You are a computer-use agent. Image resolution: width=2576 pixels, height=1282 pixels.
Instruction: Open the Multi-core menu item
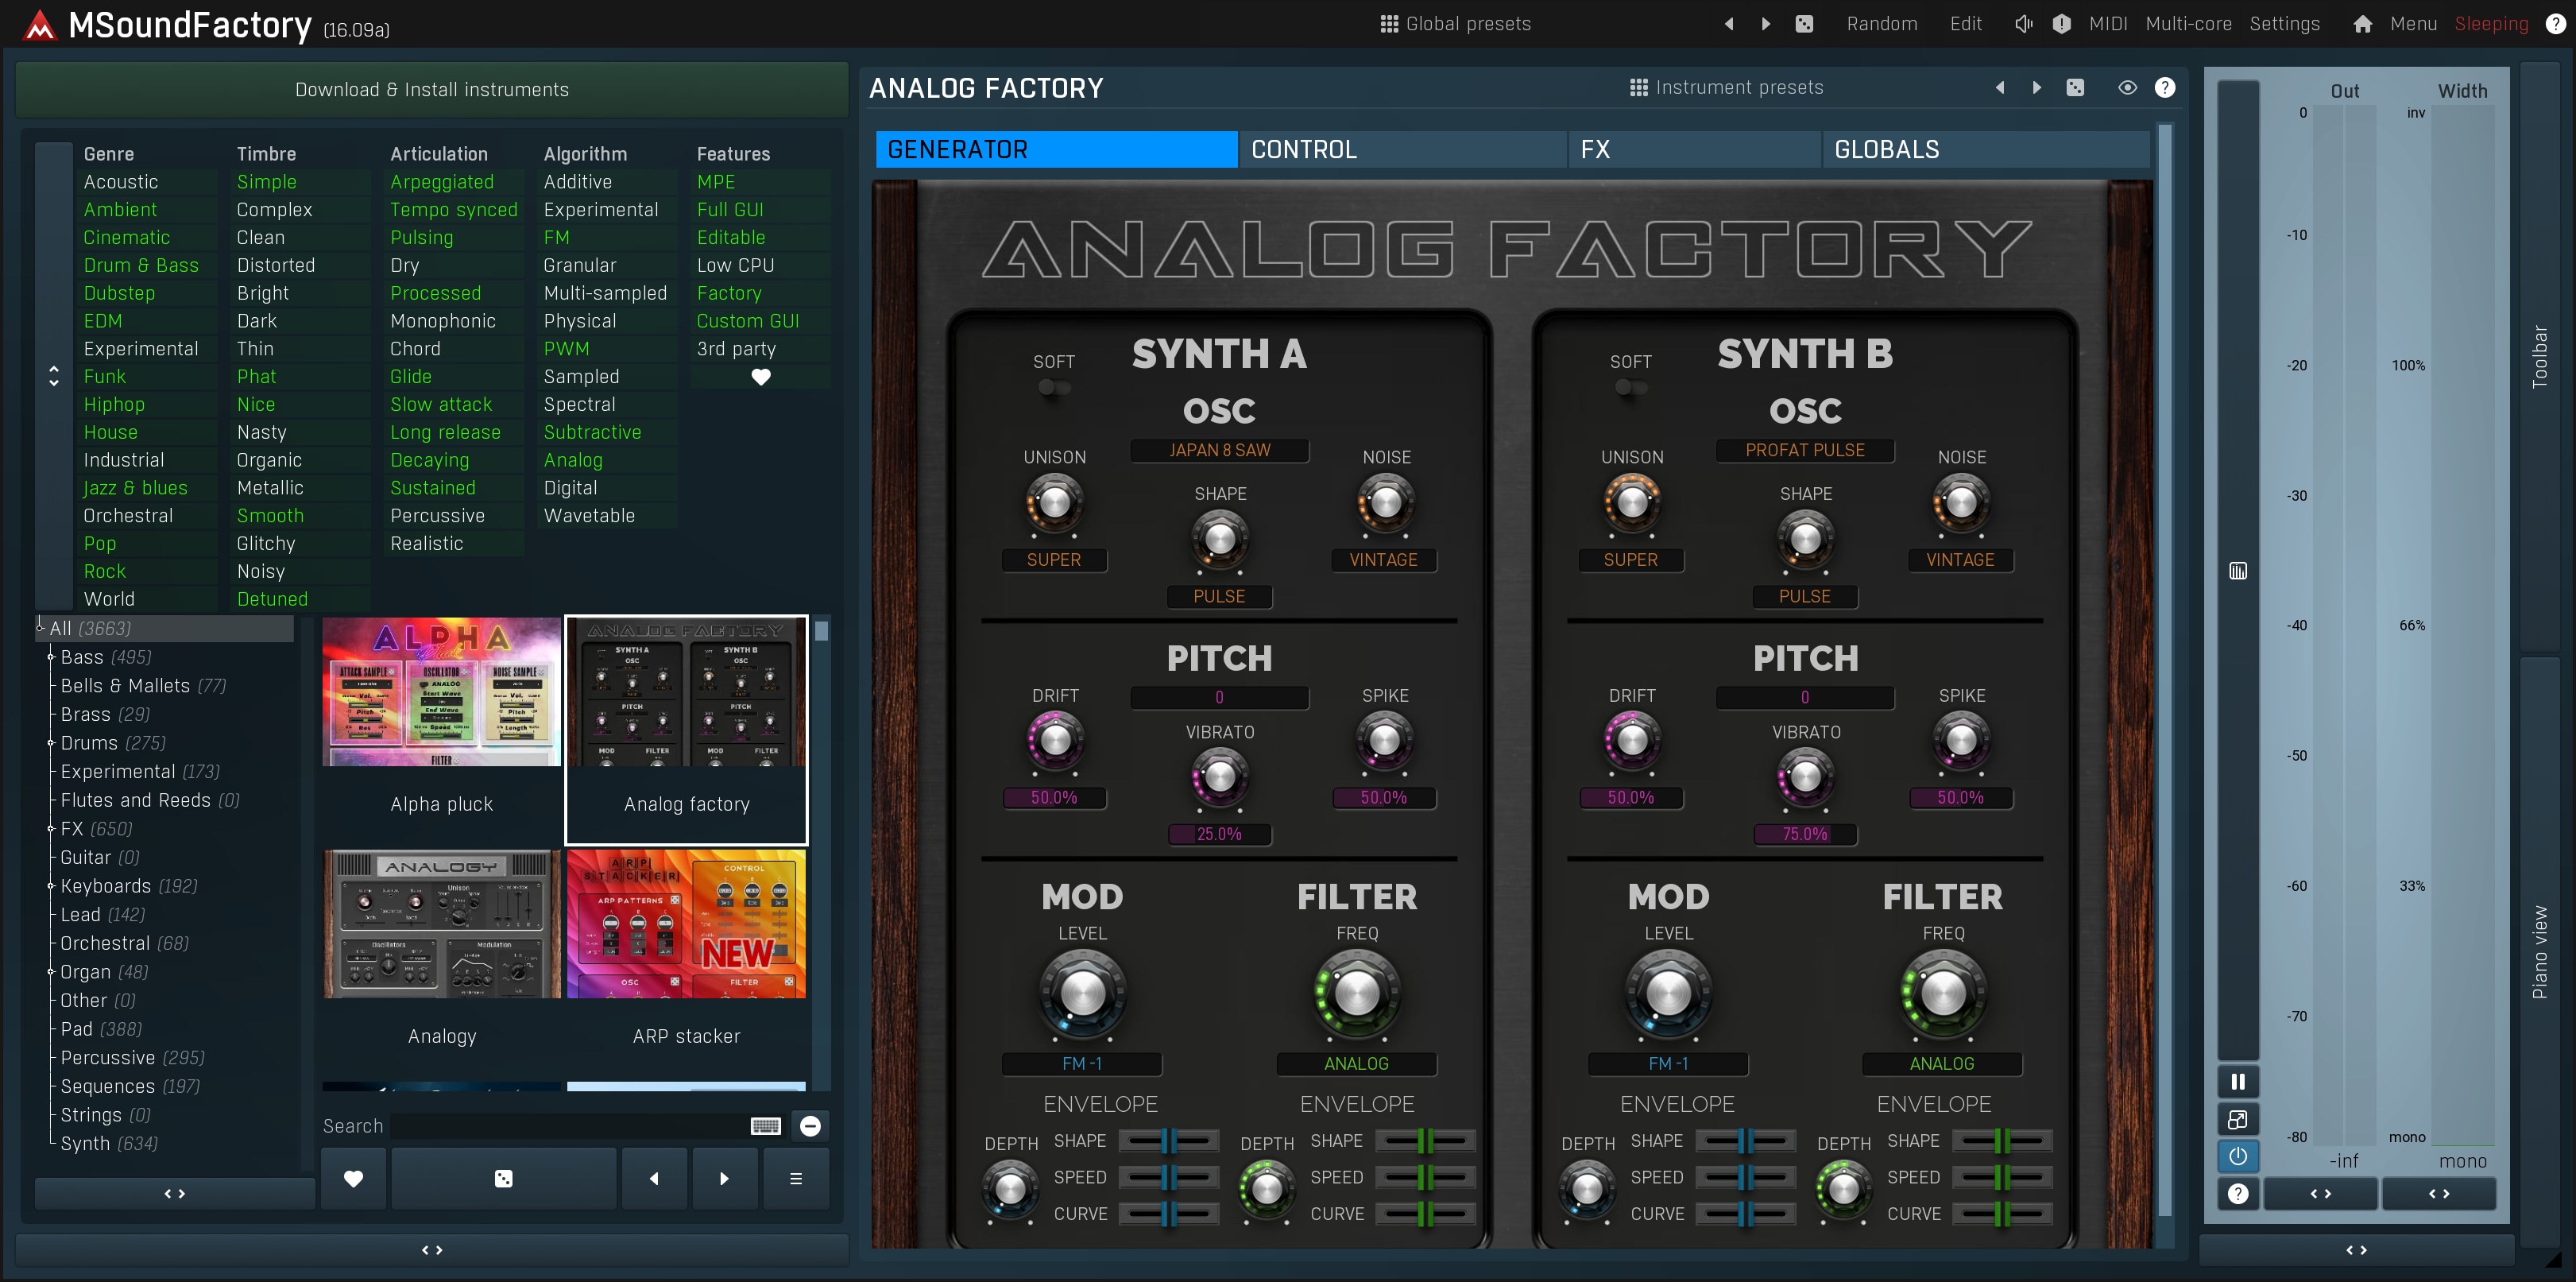2188,24
